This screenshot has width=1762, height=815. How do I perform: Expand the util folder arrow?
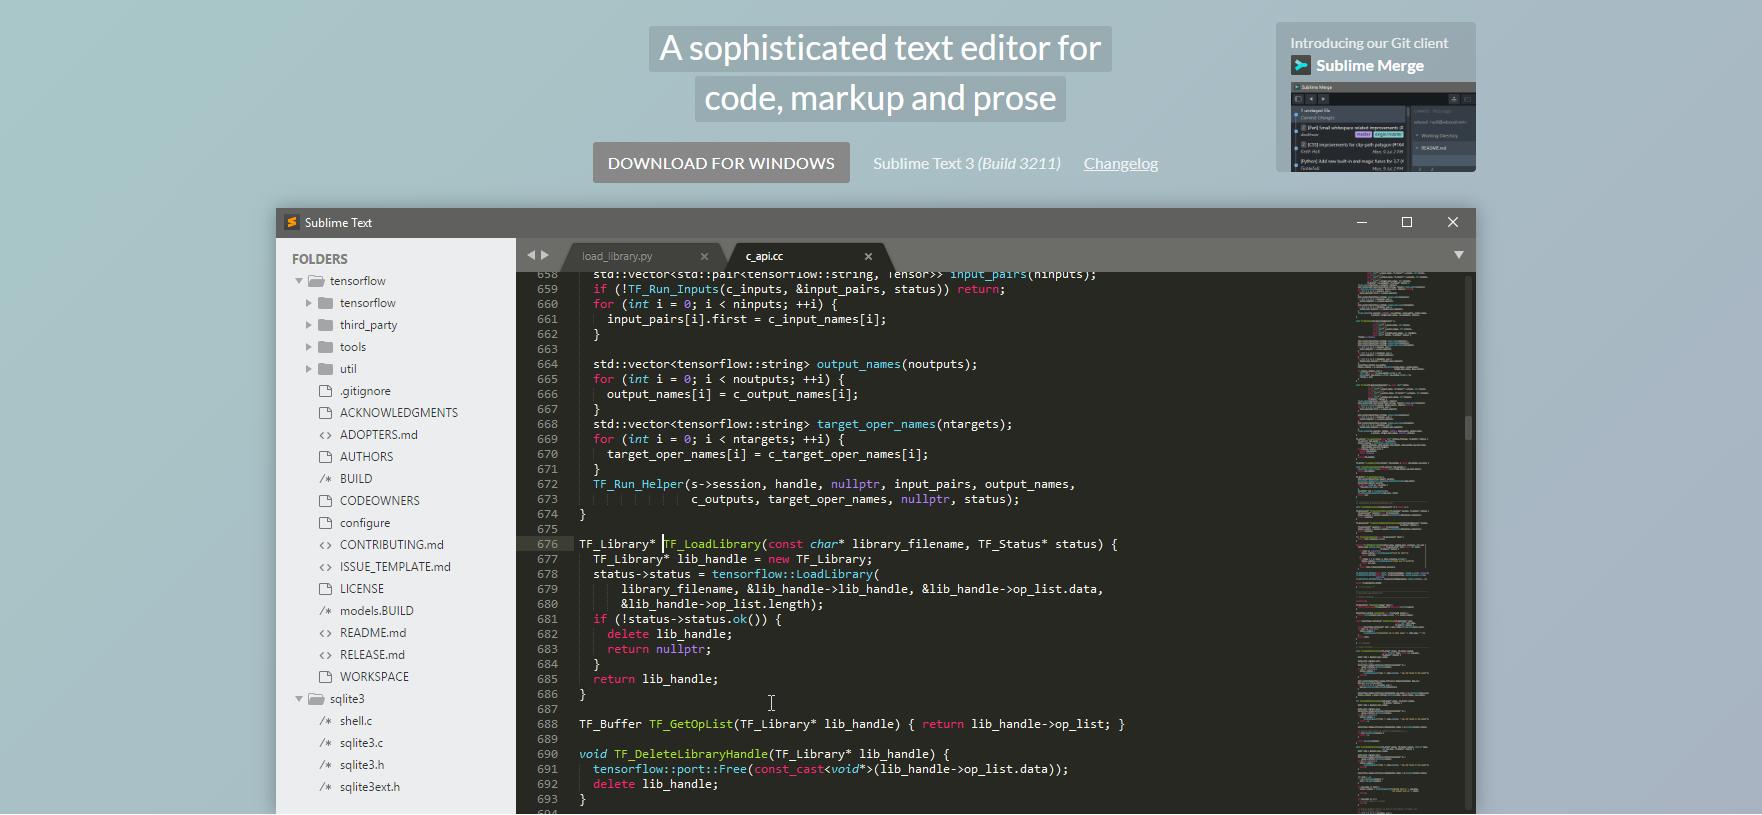[309, 369]
